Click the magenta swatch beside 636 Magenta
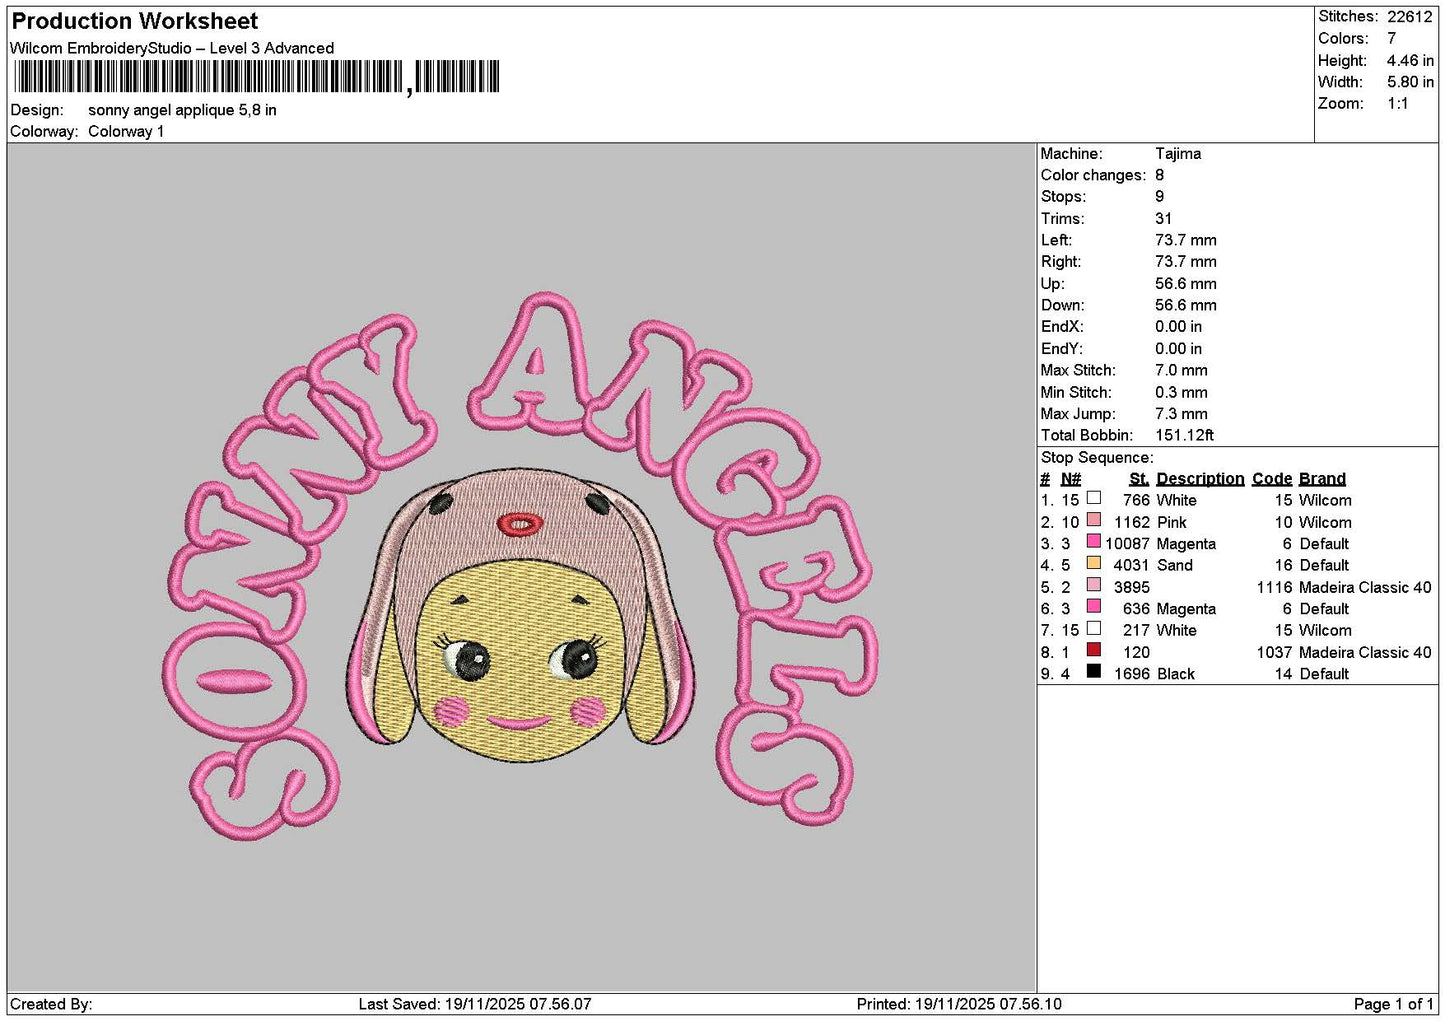The width and height of the screenshot is (1445, 1021). [x=1094, y=607]
